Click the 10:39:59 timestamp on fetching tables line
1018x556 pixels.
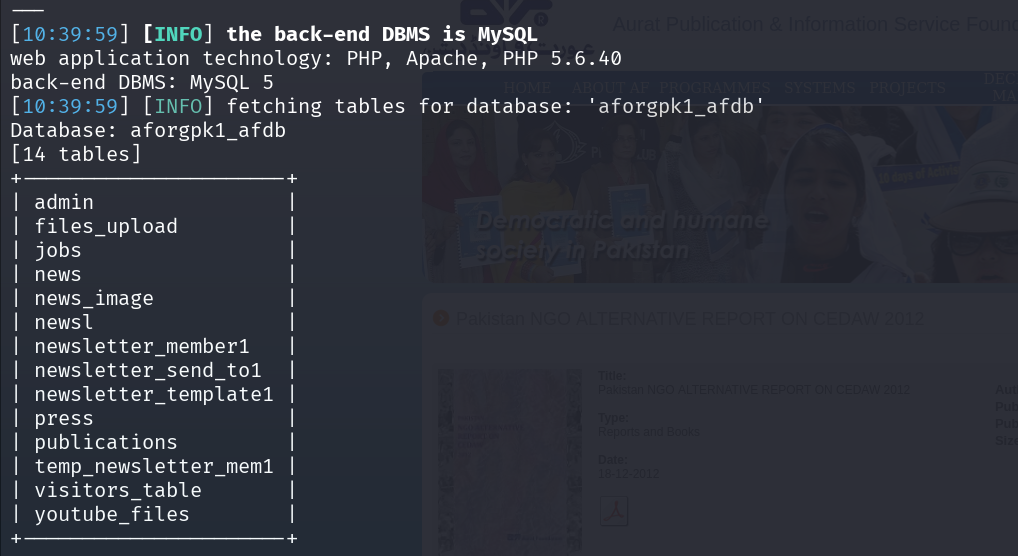tap(70, 107)
